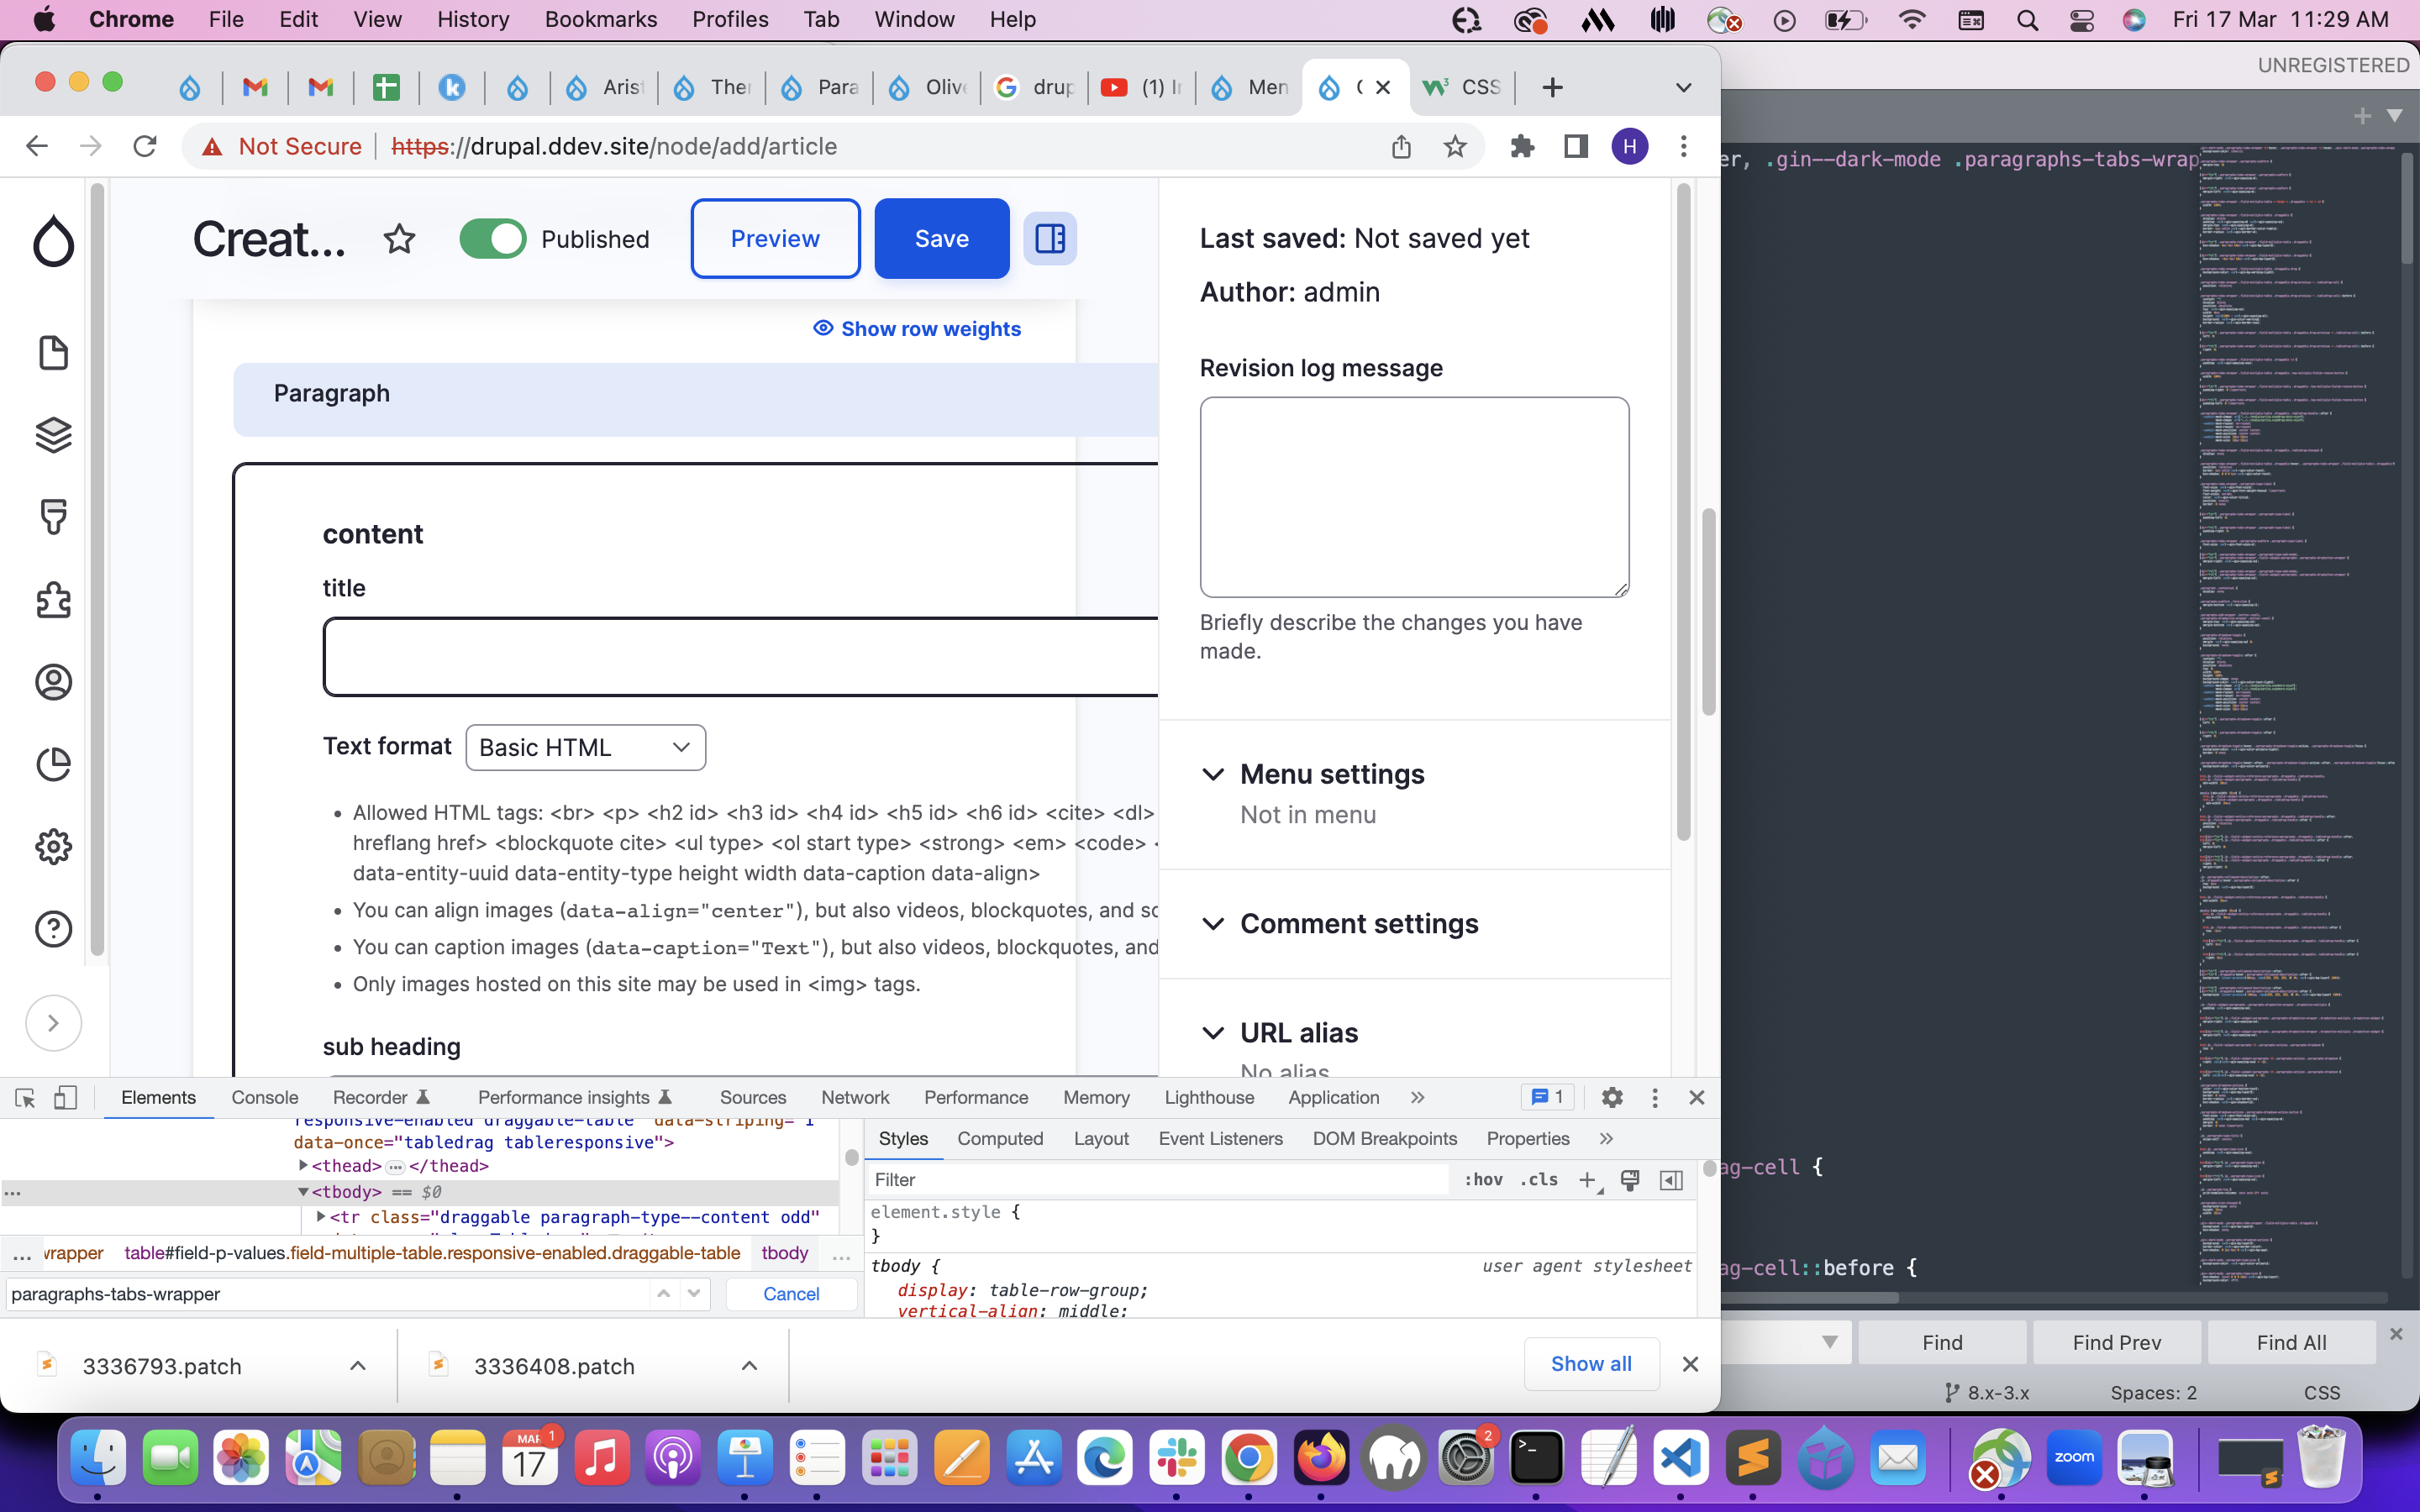Open the Content page icon in sidebar

[53, 353]
